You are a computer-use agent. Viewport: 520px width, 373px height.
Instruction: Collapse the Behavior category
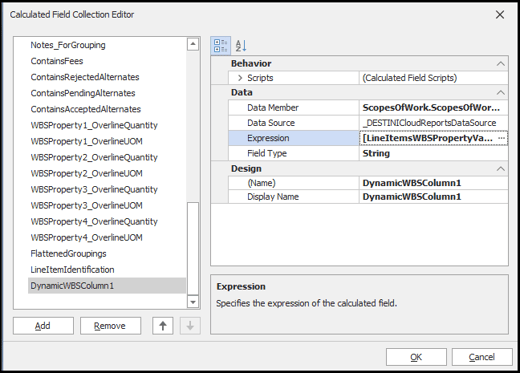(x=500, y=63)
